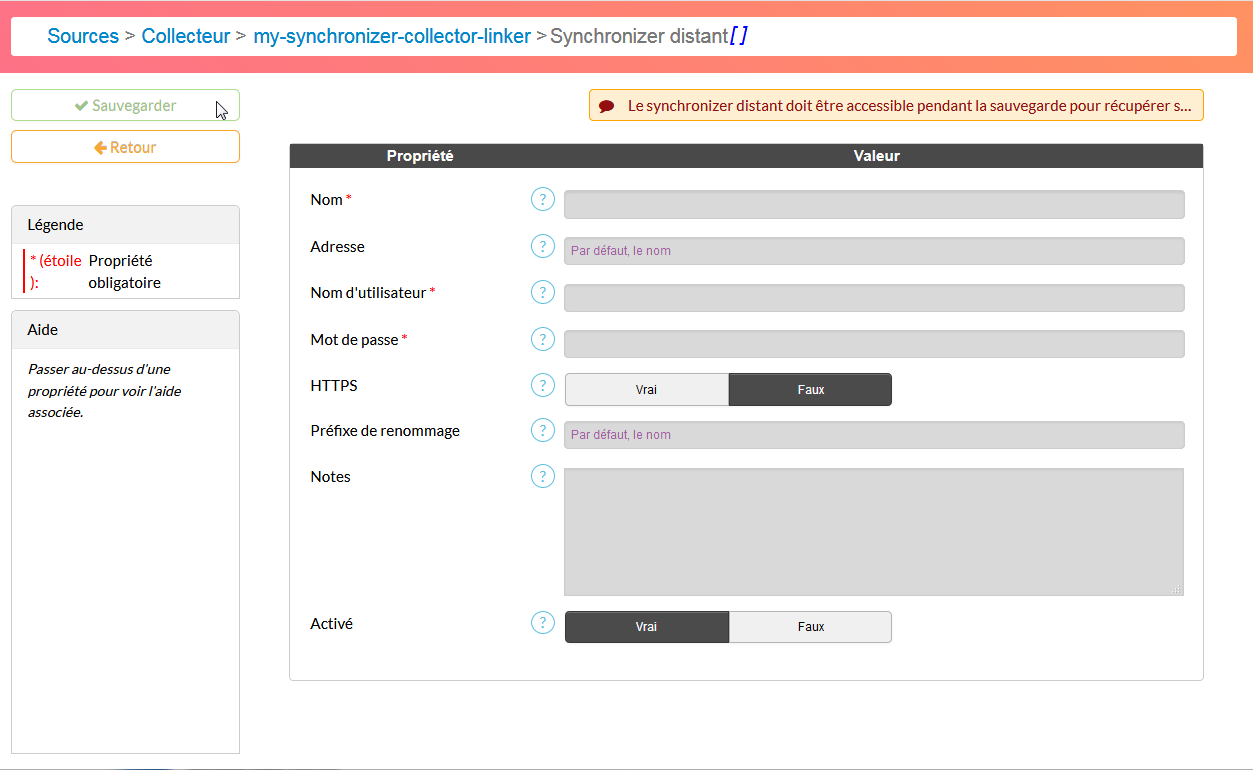Screen dimensions: 1253x770
Task: Open help for Nom d'utilisateur field
Action: point(542,292)
